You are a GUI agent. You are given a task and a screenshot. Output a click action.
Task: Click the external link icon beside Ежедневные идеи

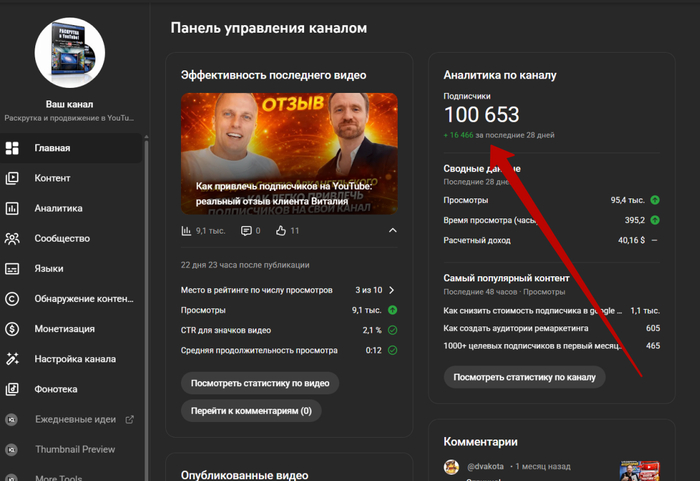pyautogui.click(x=129, y=419)
